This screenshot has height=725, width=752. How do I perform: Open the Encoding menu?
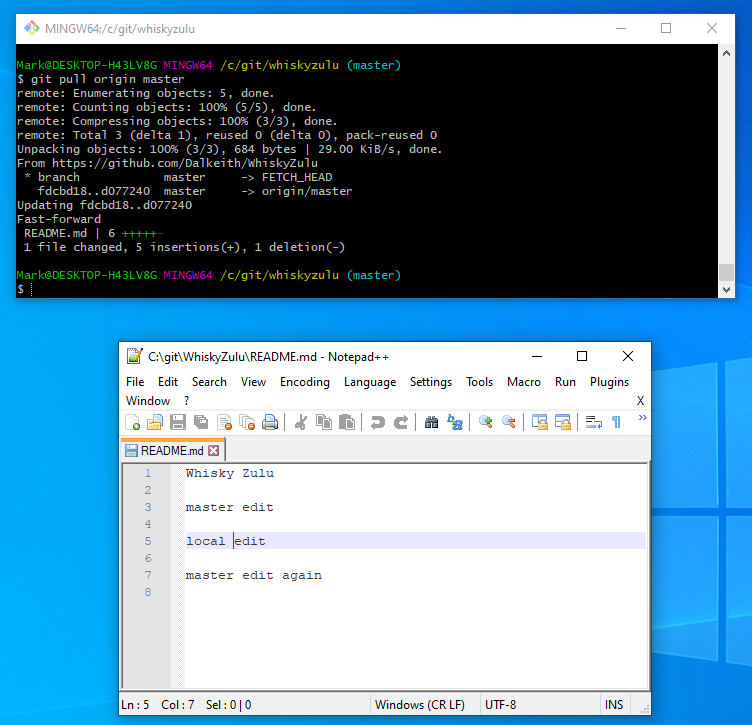(x=305, y=382)
